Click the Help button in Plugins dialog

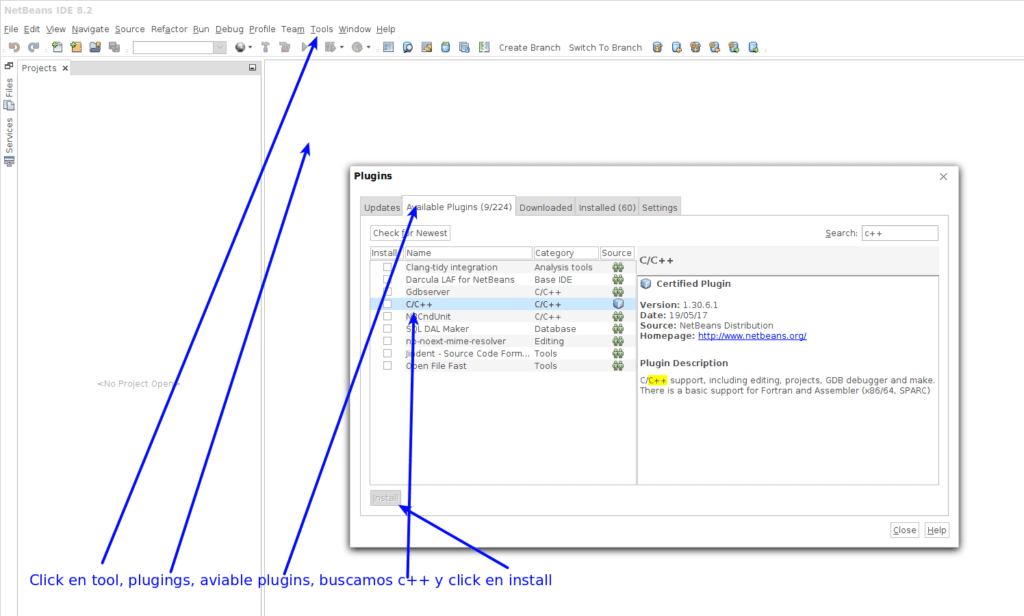936,530
